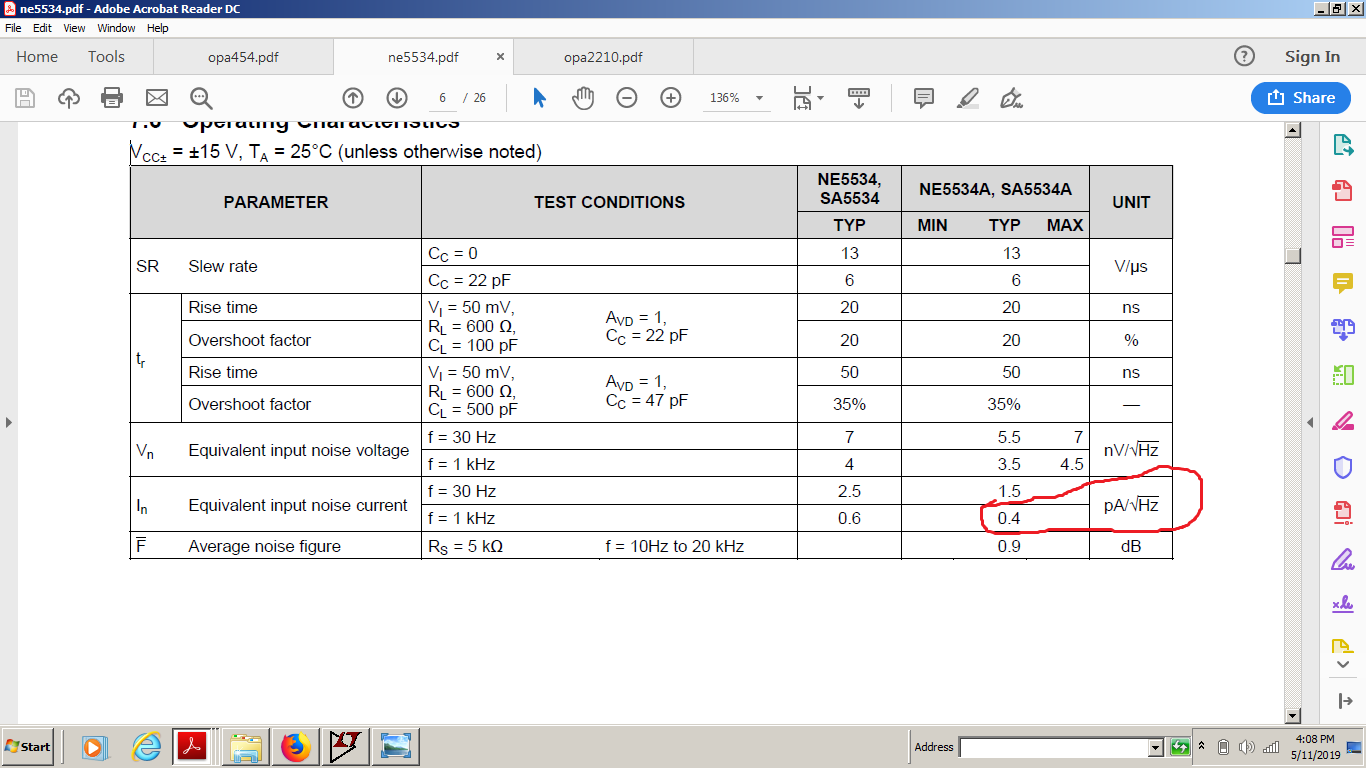Open Compress PDF tool in right pane

tap(1343, 513)
